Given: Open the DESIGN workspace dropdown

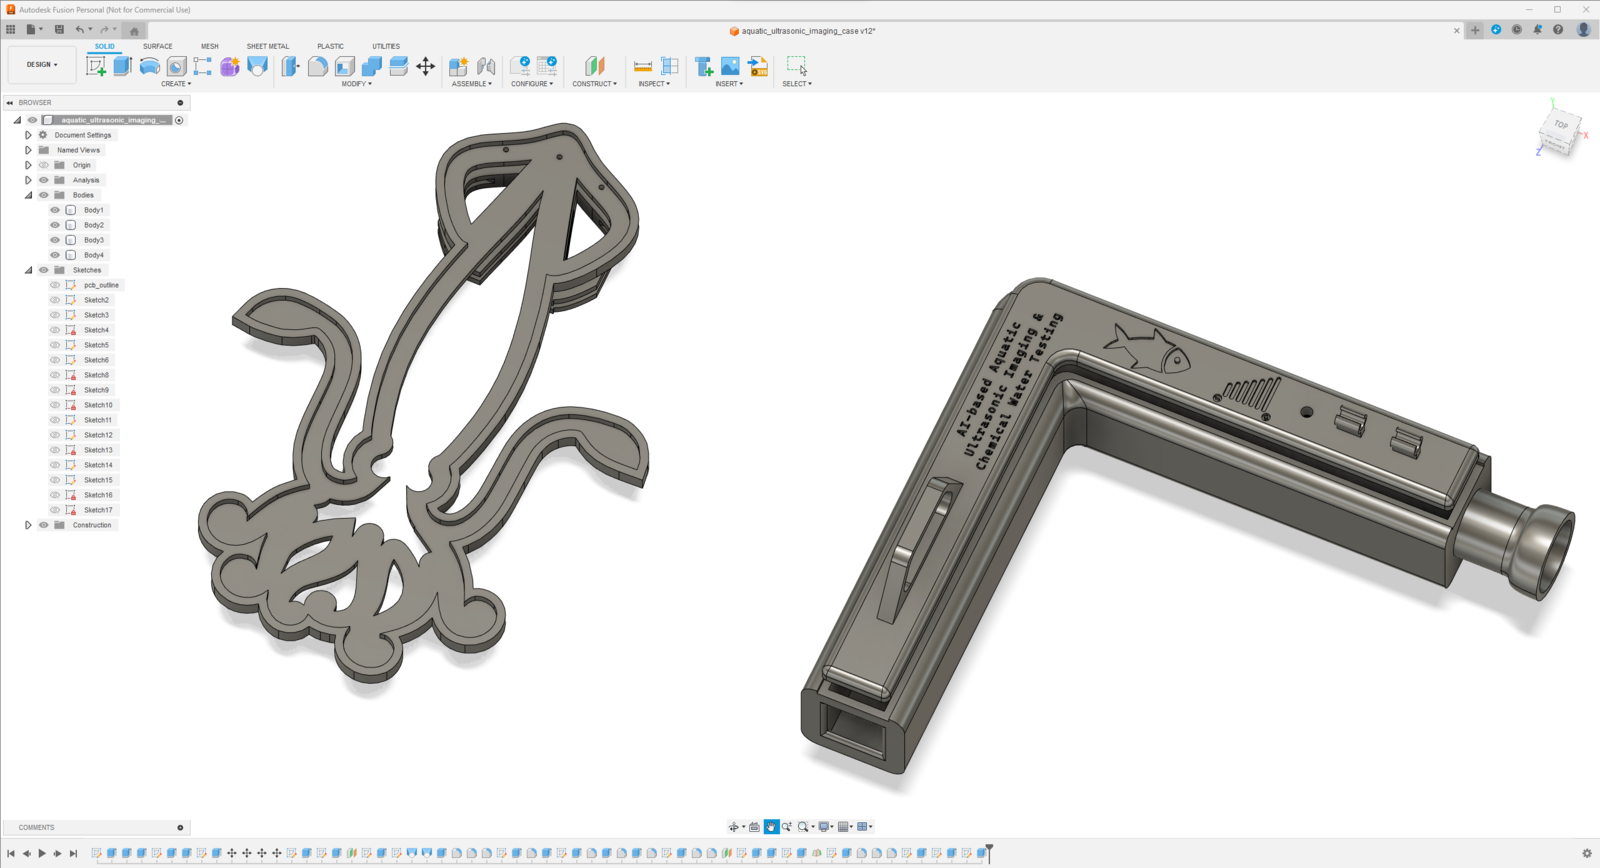Looking at the screenshot, I should point(42,64).
